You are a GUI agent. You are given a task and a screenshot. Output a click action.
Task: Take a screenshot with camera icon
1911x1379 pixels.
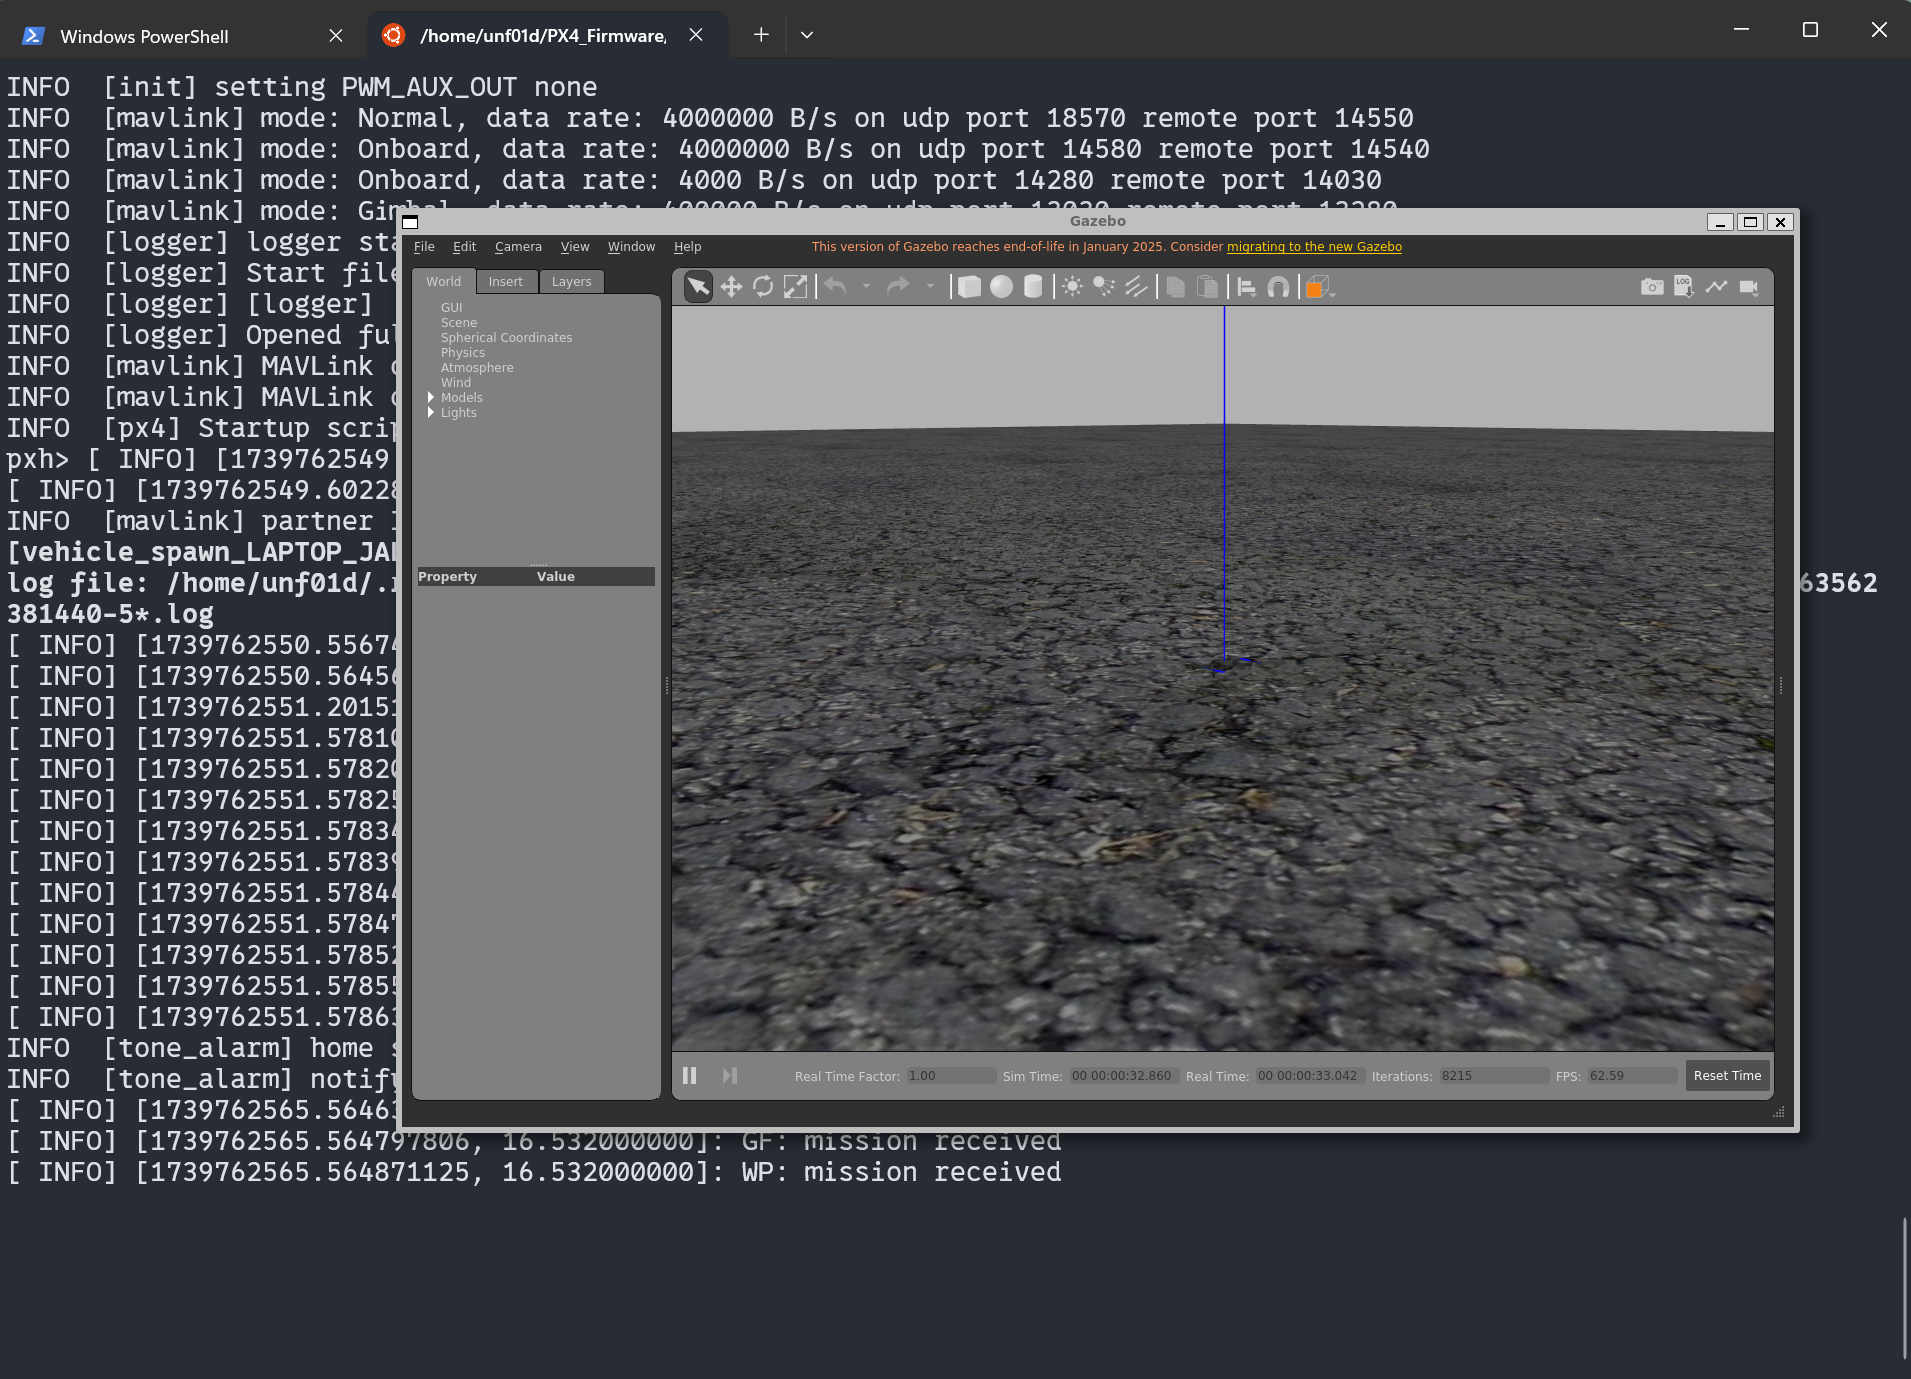1652,287
